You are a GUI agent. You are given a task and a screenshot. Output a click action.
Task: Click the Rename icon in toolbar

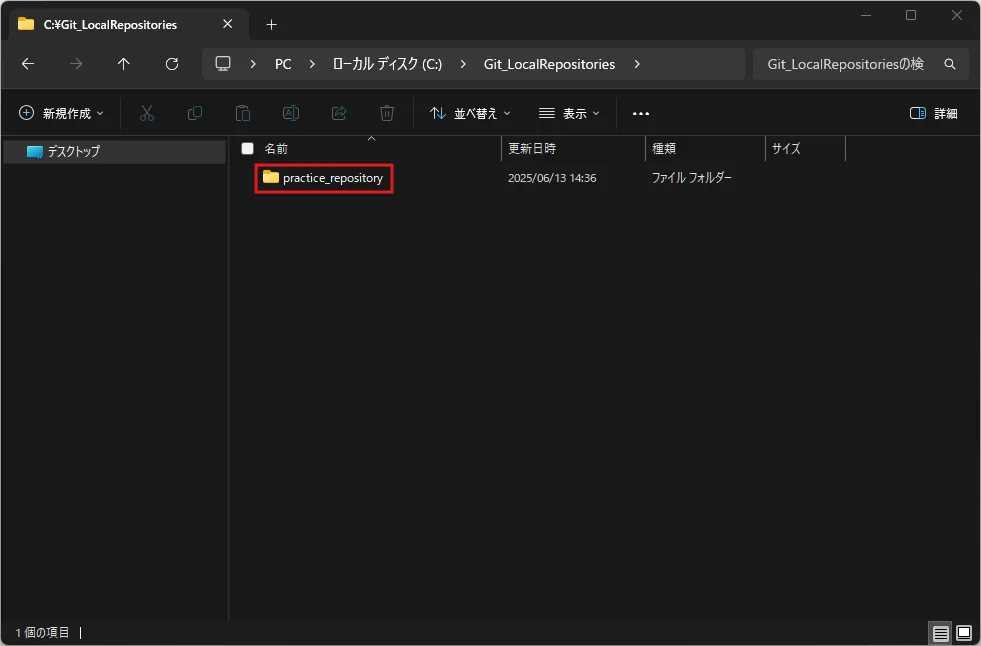[x=291, y=113]
